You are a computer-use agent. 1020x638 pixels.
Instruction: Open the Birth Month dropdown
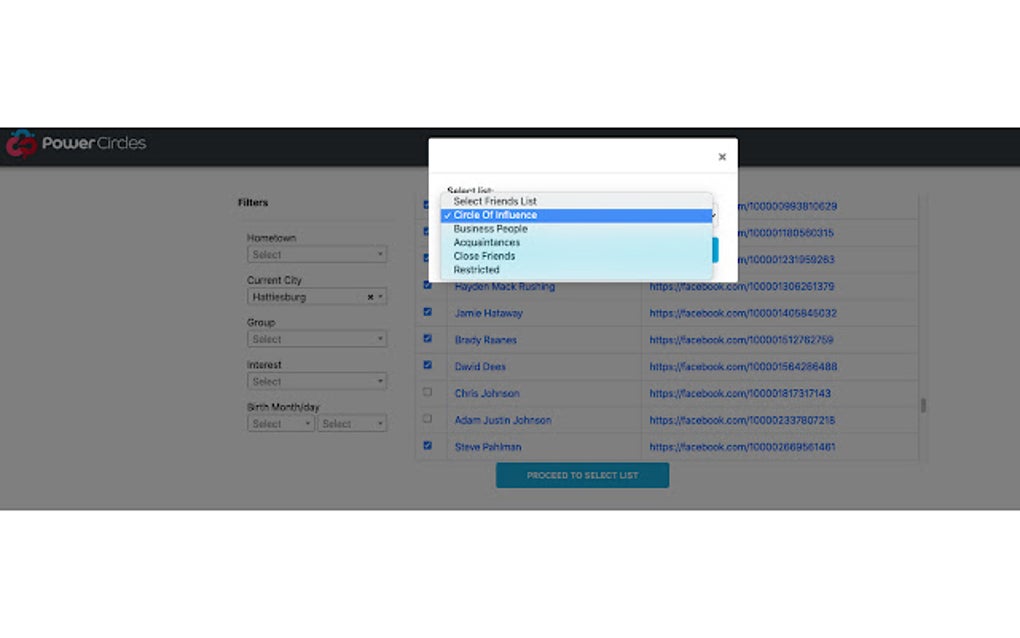[281, 423]
